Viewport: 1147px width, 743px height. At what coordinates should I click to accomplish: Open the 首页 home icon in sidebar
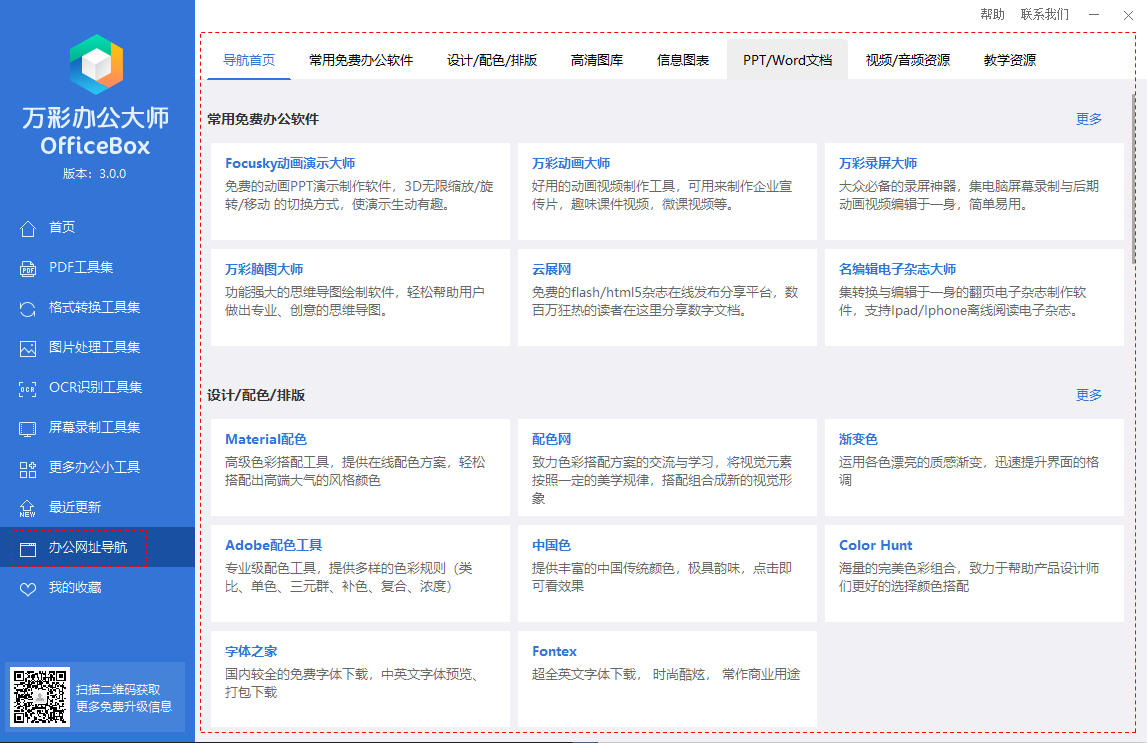coord(28,228)
